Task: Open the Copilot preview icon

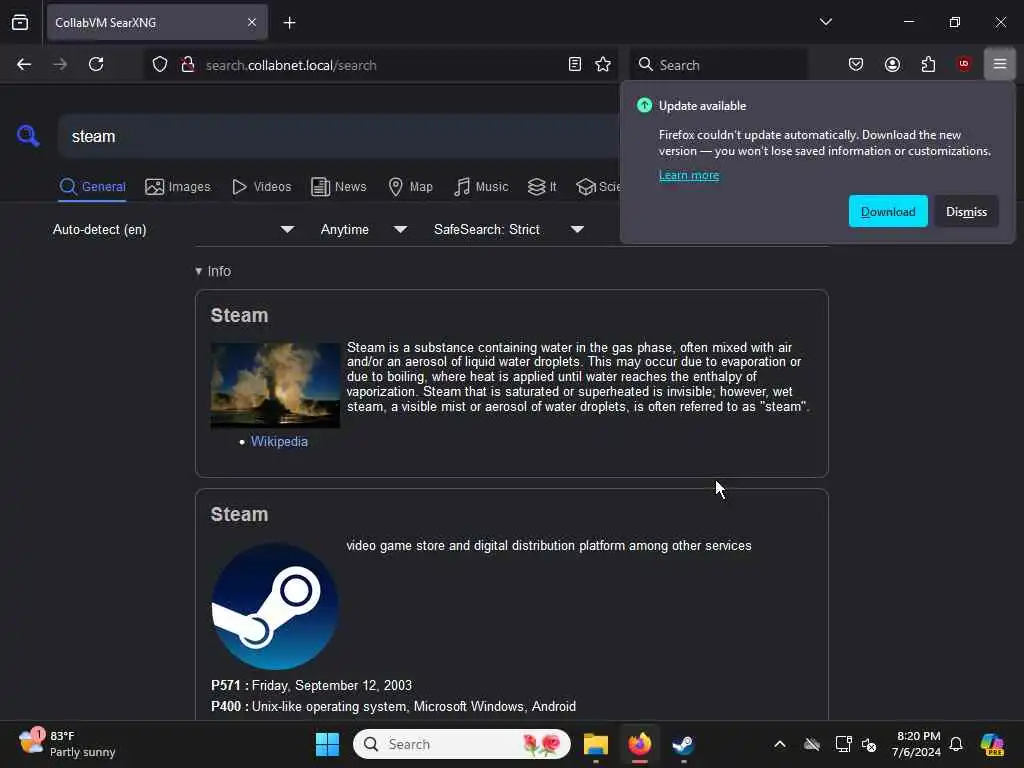Action: coord(992,744)
